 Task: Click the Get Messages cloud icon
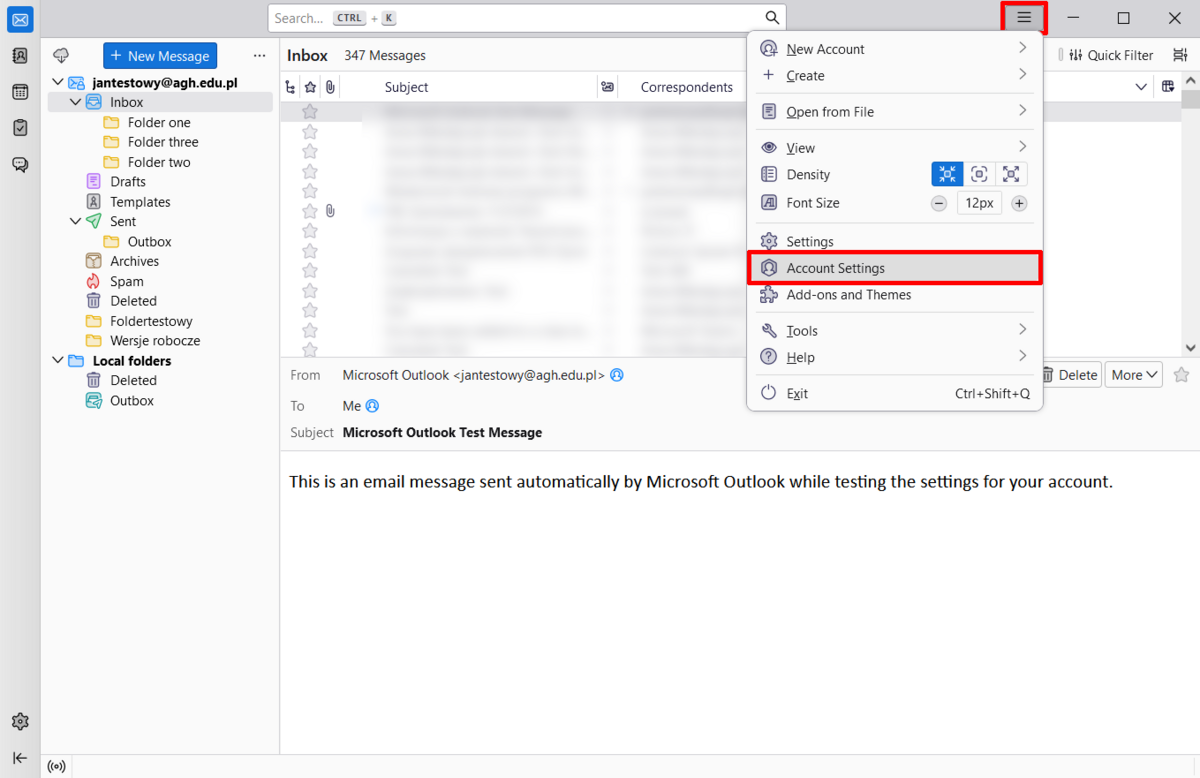coord(61,56)
